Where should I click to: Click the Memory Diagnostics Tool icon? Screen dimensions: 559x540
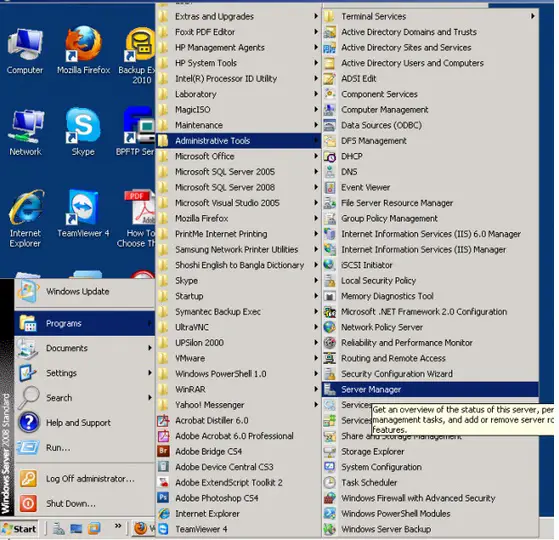(x=330, y=296)
